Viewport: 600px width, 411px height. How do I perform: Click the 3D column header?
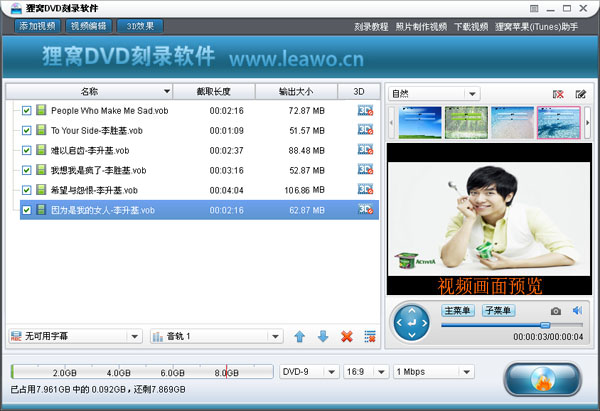click(359, 91)
